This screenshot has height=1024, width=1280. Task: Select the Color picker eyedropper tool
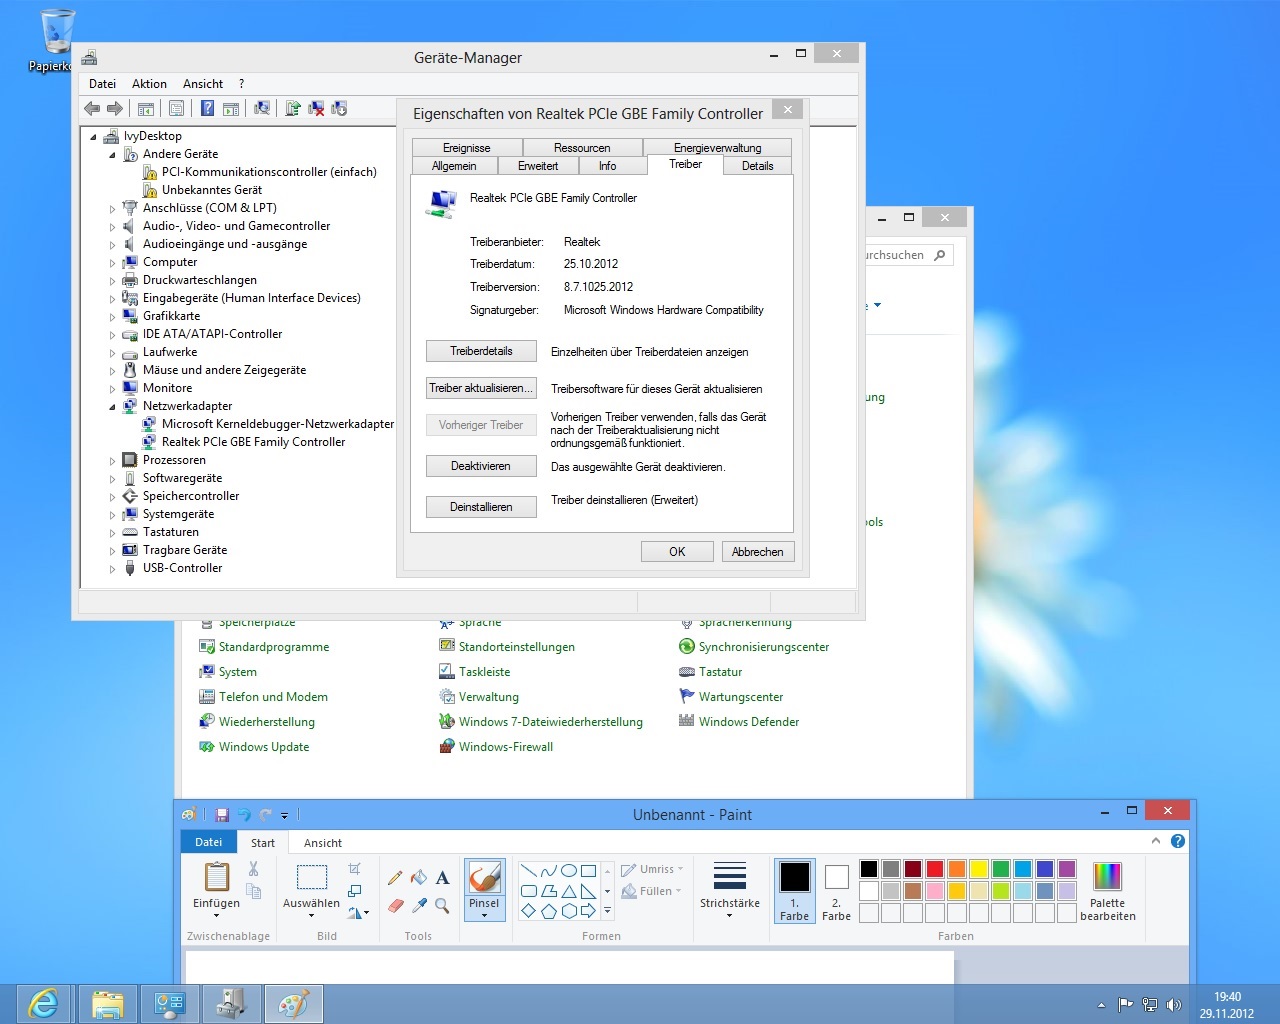click(x=419, y=905)
